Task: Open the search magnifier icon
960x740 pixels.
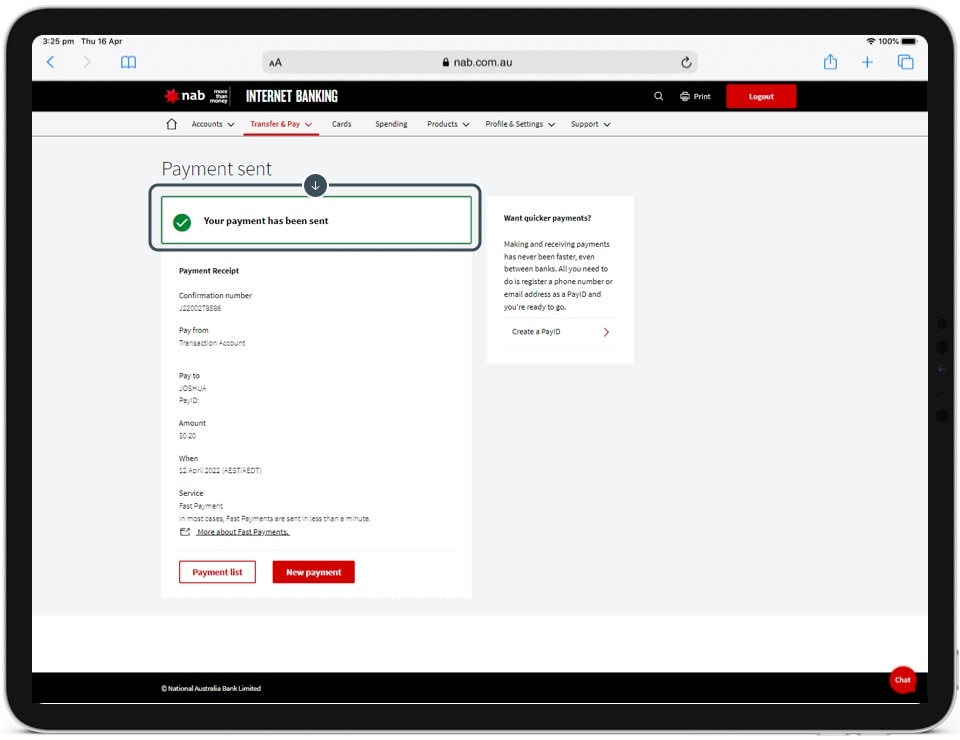Action: pyautogui.click(x=658, y=97)
